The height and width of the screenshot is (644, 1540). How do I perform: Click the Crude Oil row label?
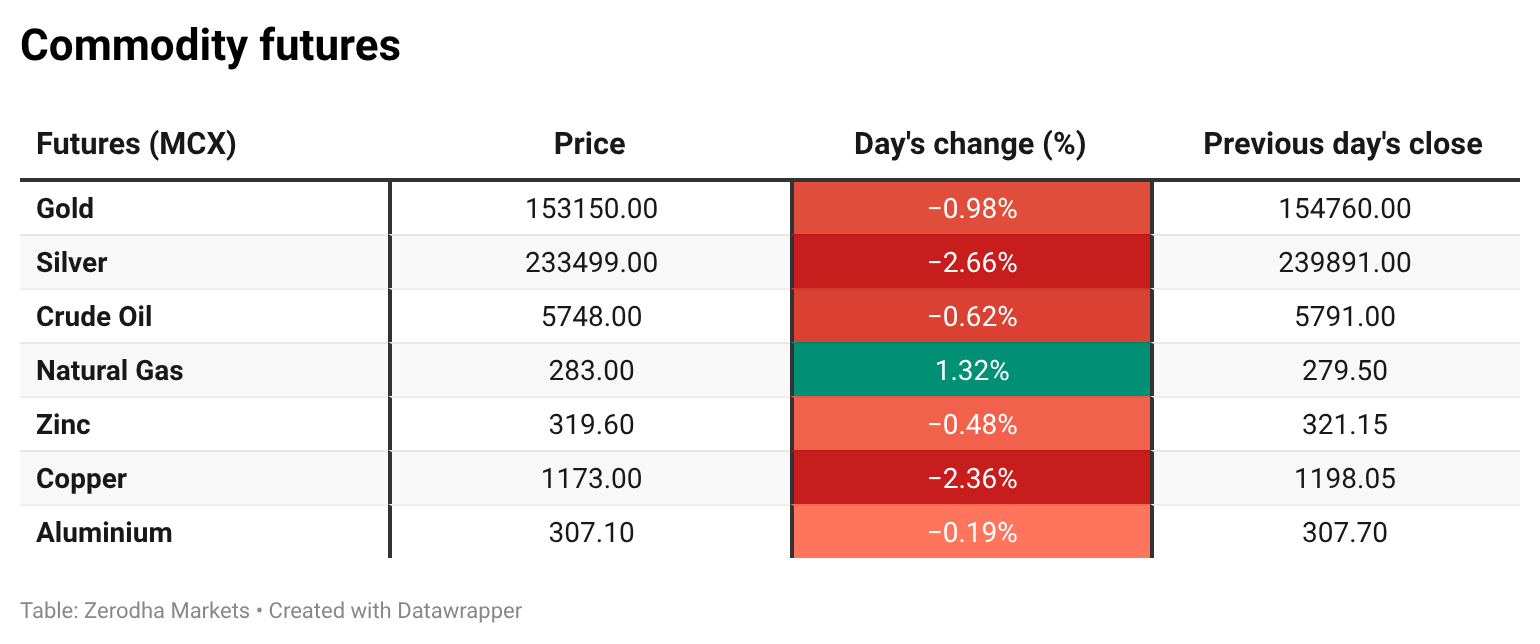pos(94,317)
